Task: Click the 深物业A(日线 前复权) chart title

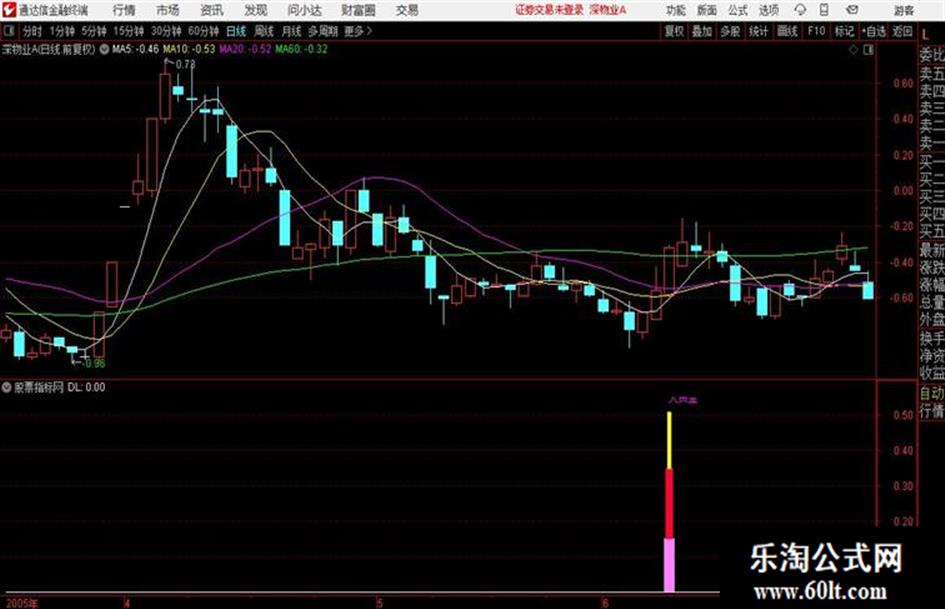Action: (x=49, y=49)
